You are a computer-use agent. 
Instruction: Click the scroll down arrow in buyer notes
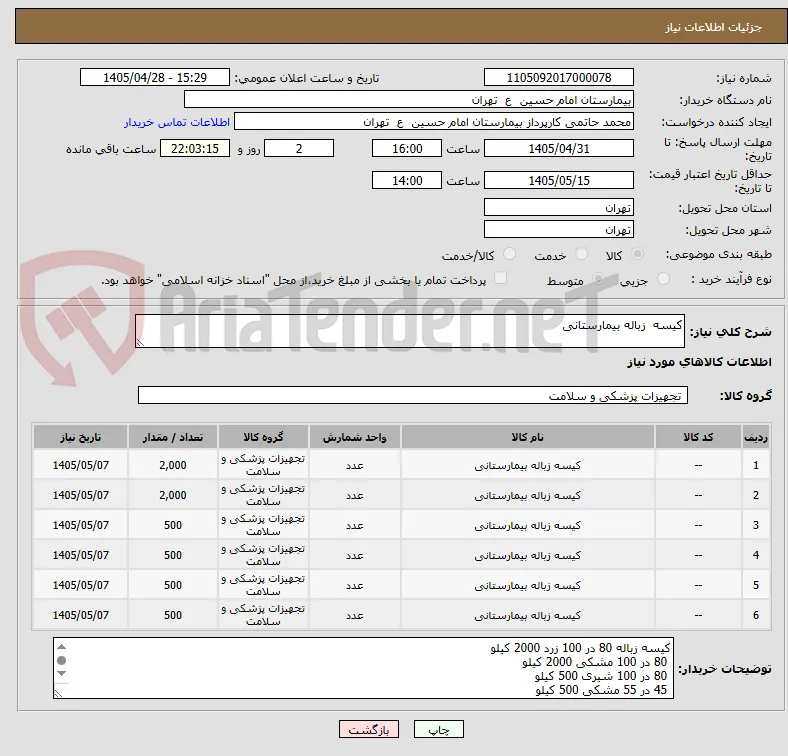(61, 674)
